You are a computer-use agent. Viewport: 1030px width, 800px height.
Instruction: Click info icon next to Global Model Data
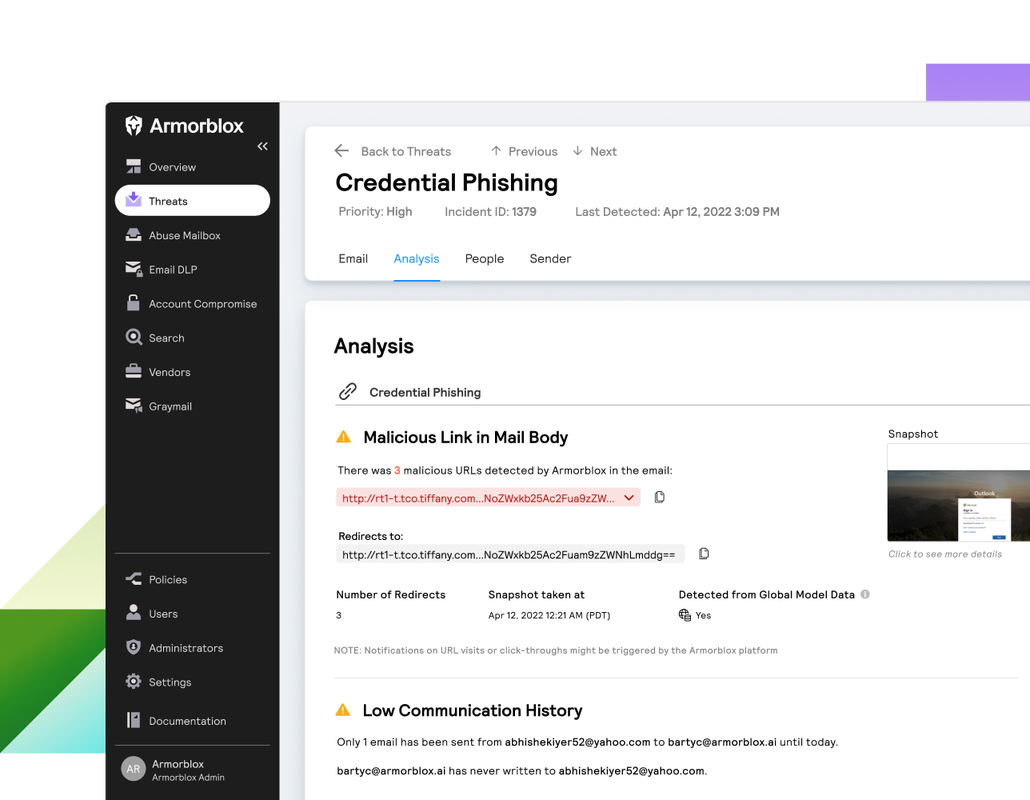(865, 594)
